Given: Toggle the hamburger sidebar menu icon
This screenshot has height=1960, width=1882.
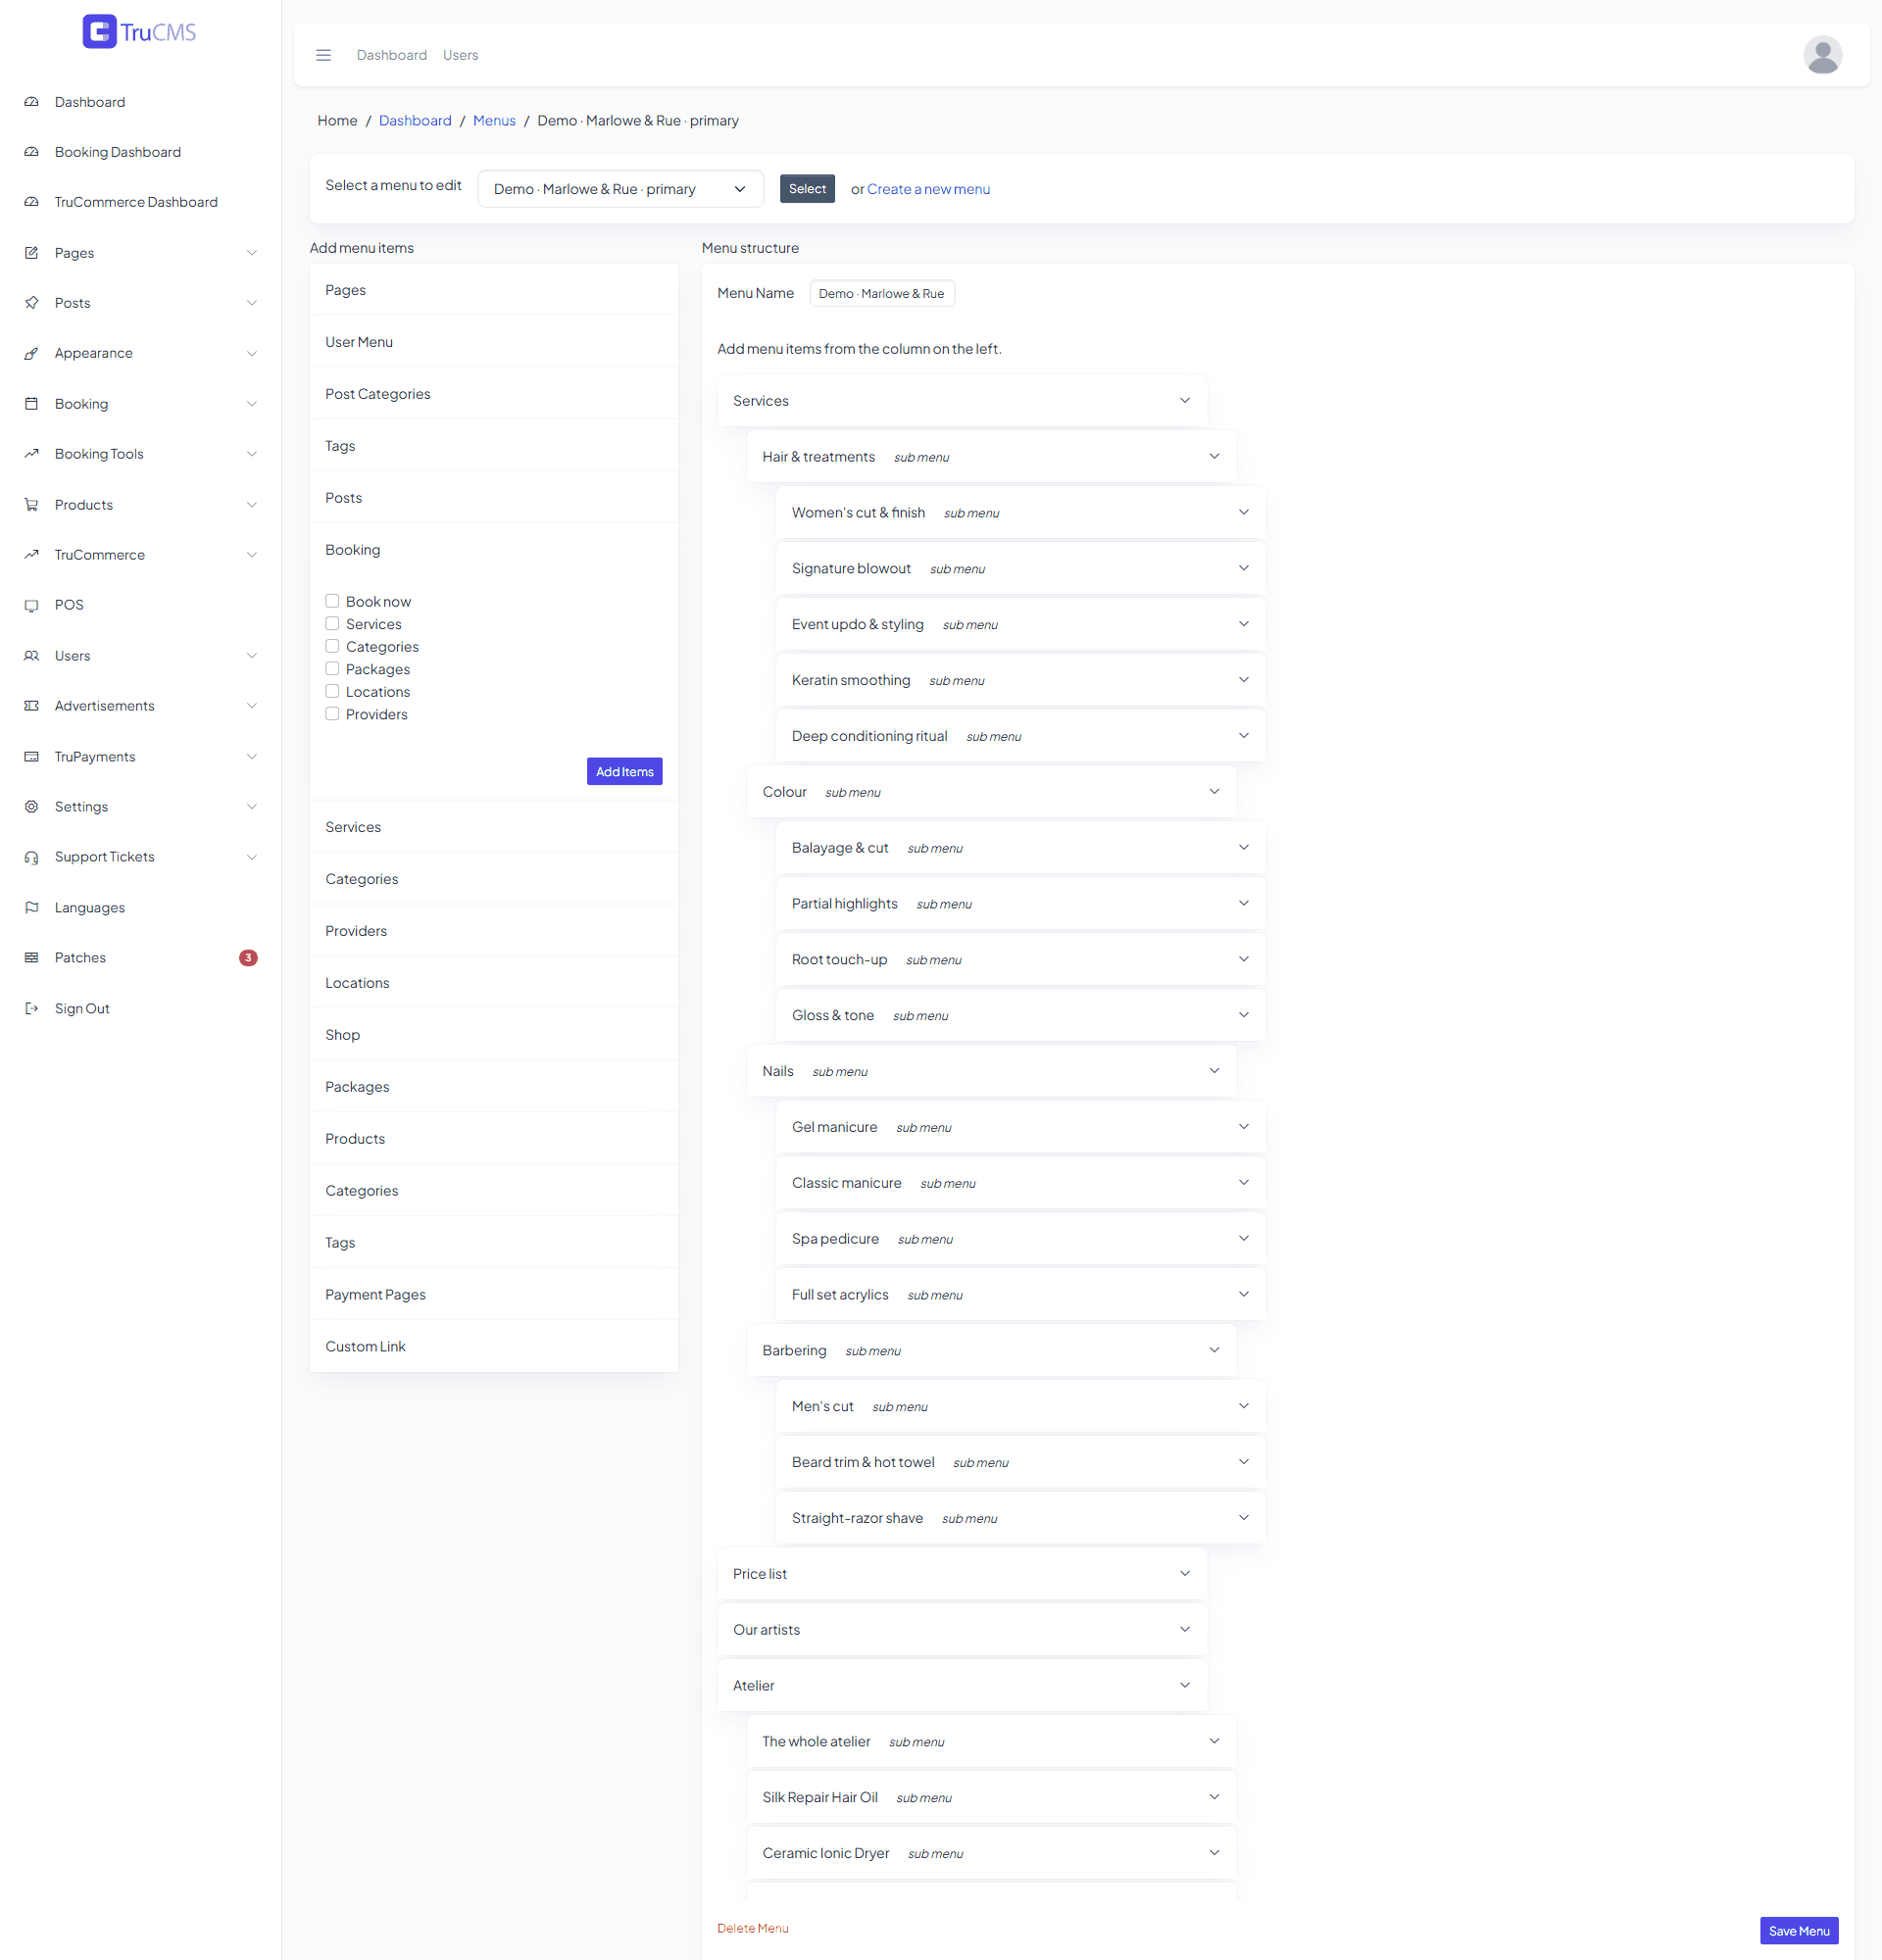Looking at the screenshot, I should coord(323,55).
